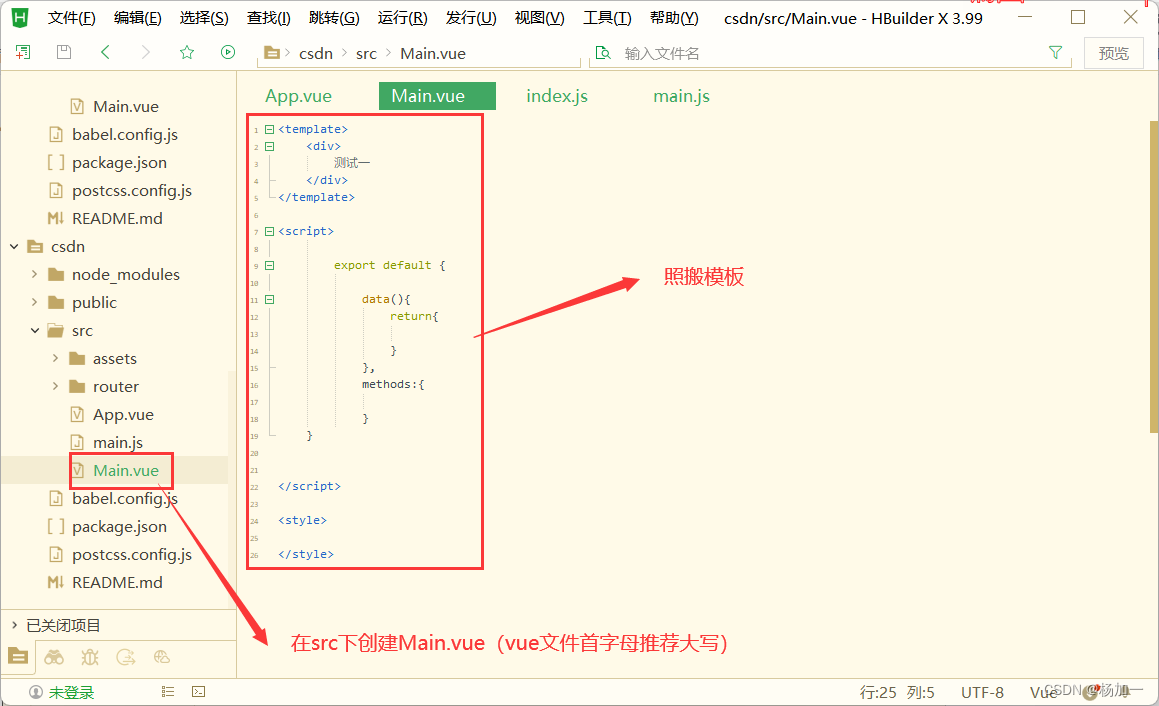Fold the div block at line 2
Screen dimensions: 1159x706
point(270,146)
